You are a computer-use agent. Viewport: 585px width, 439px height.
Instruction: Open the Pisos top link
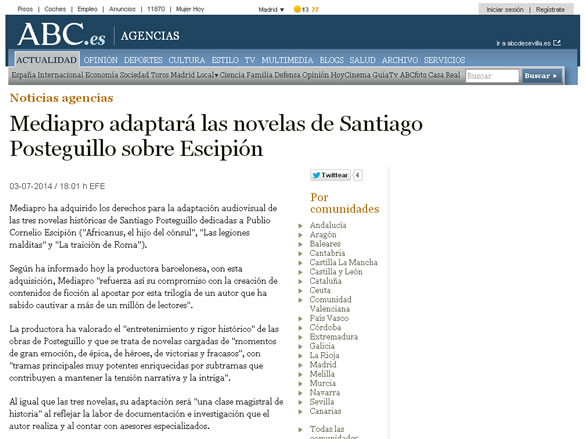coord(25,9)
